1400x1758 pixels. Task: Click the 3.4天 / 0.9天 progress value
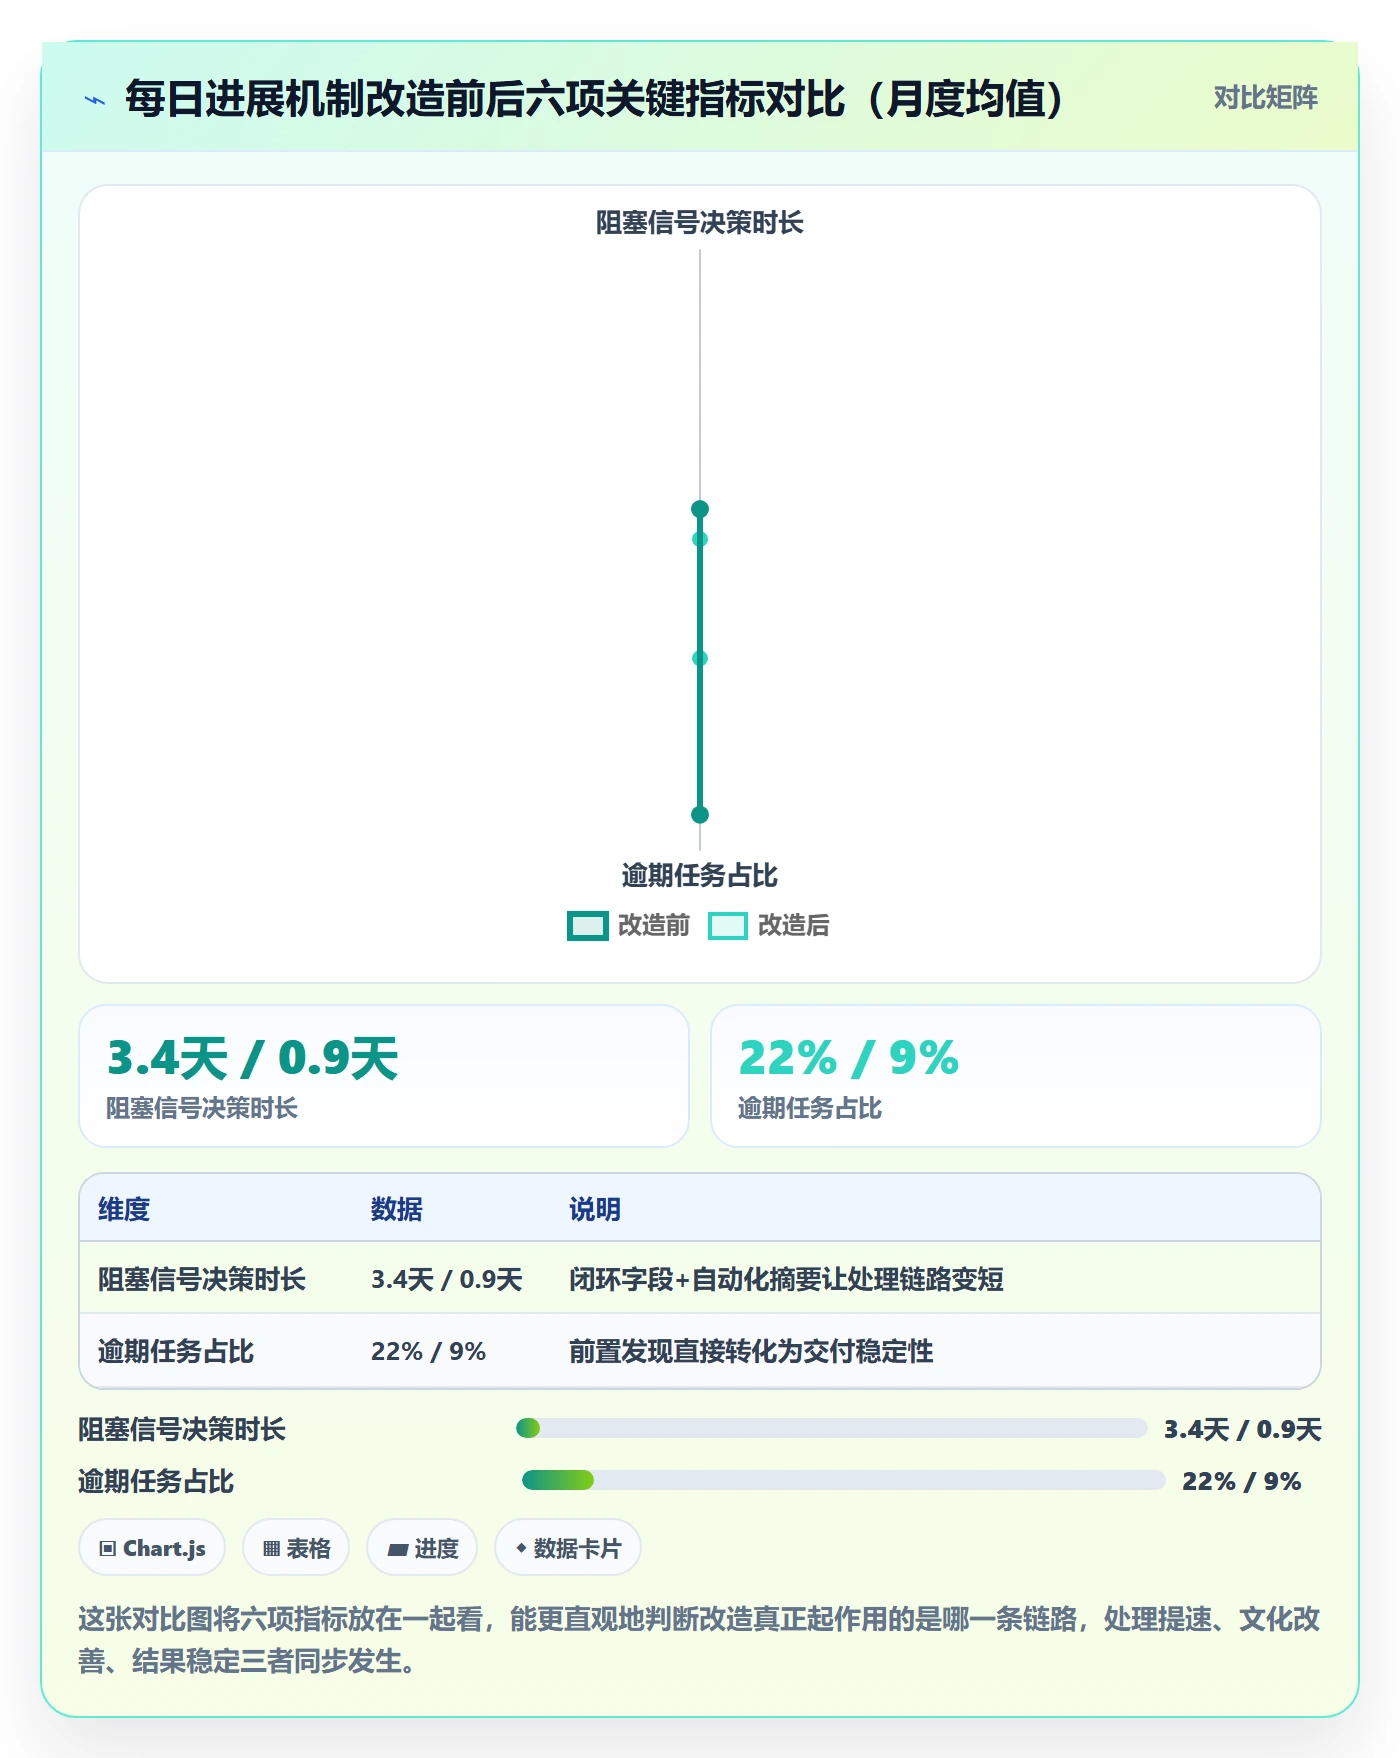click(1243, 1429)
